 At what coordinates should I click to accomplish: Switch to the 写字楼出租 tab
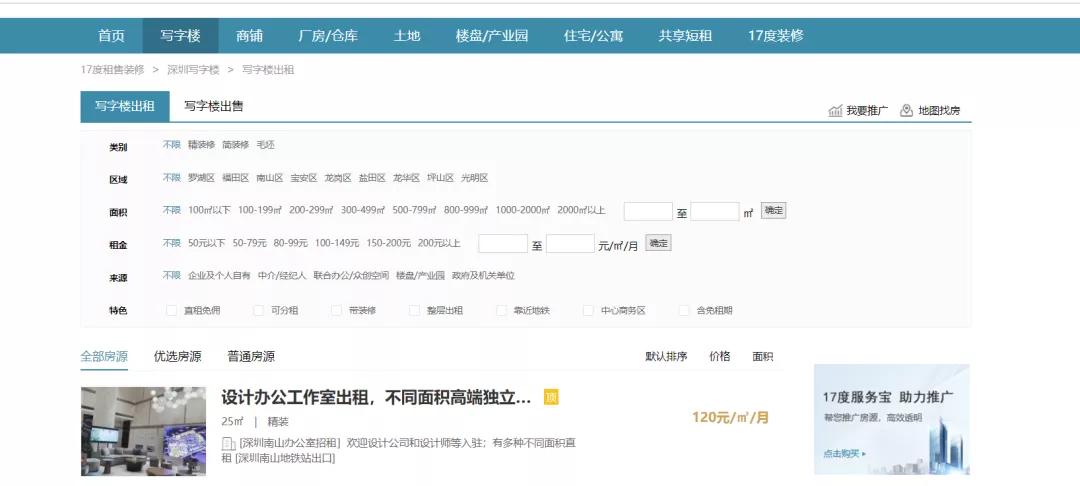[125, 107]
